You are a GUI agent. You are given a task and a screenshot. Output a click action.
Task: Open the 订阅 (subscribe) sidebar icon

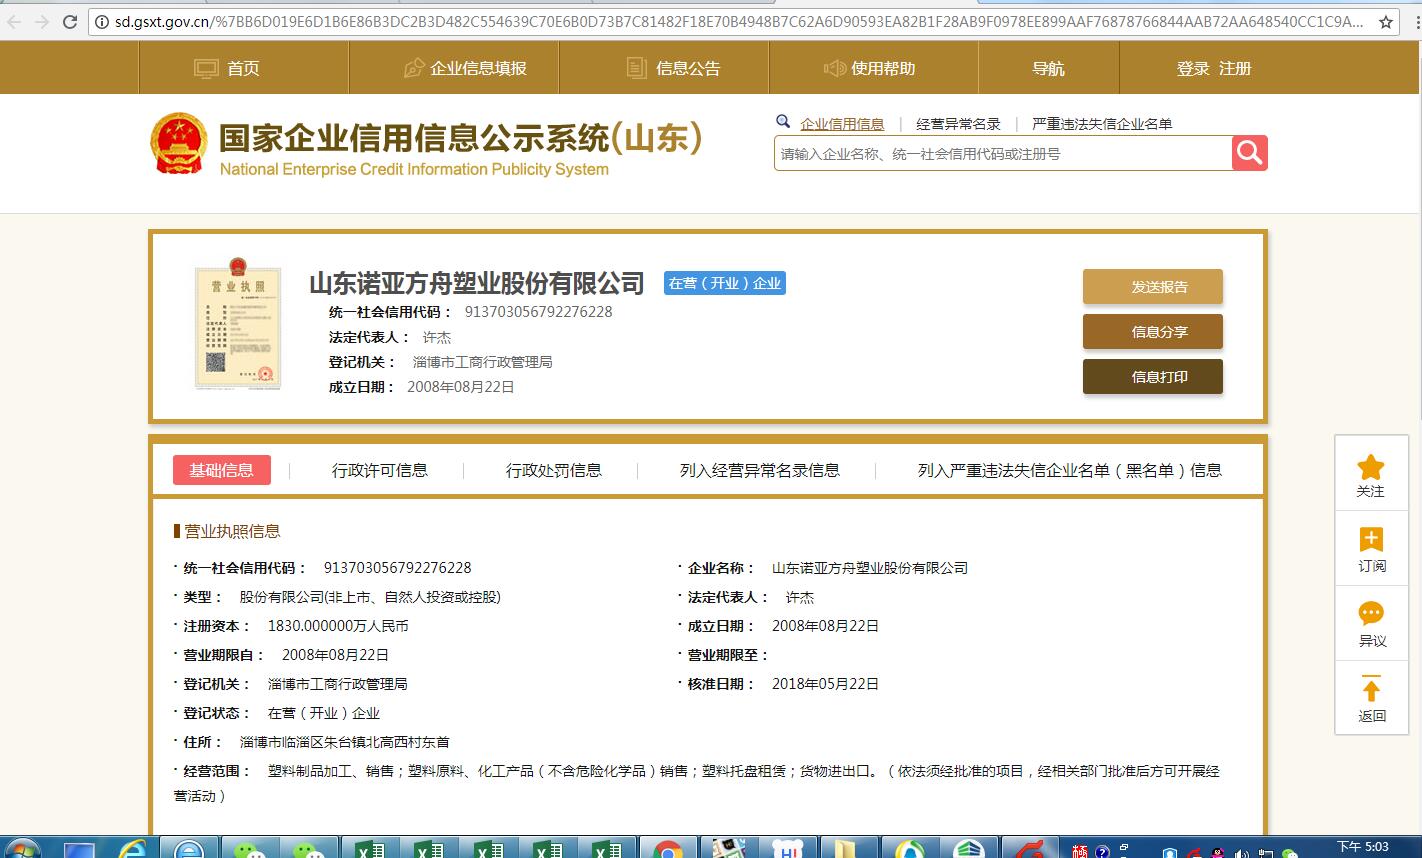(1370, 543)
